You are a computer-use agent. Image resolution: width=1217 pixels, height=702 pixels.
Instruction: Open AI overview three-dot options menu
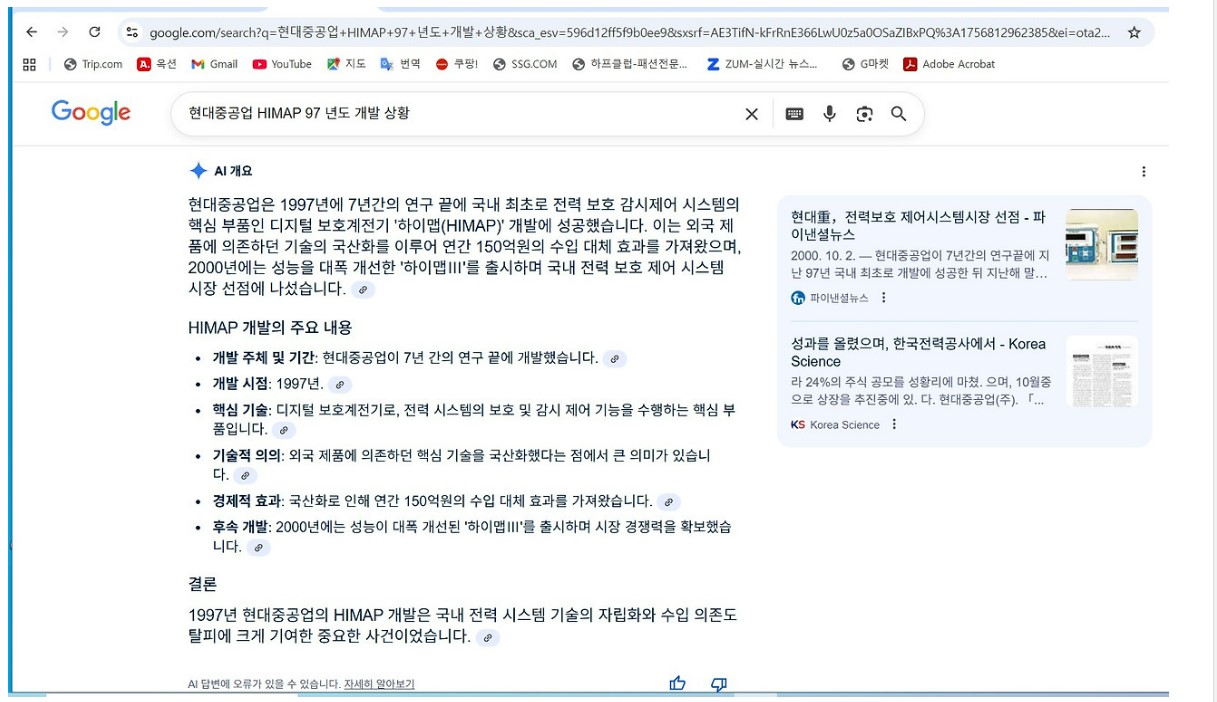(x=1144, y=172)
